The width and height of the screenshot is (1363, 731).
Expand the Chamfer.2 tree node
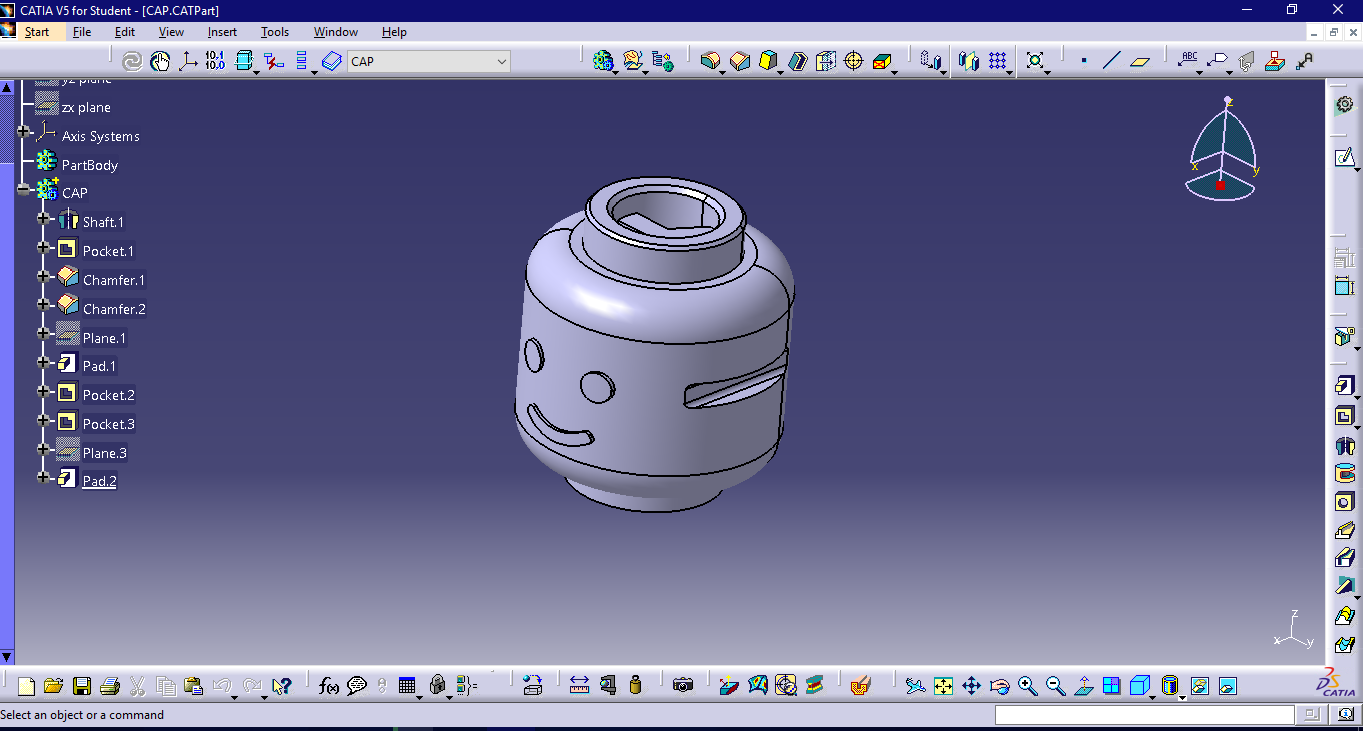coord(44,304)
